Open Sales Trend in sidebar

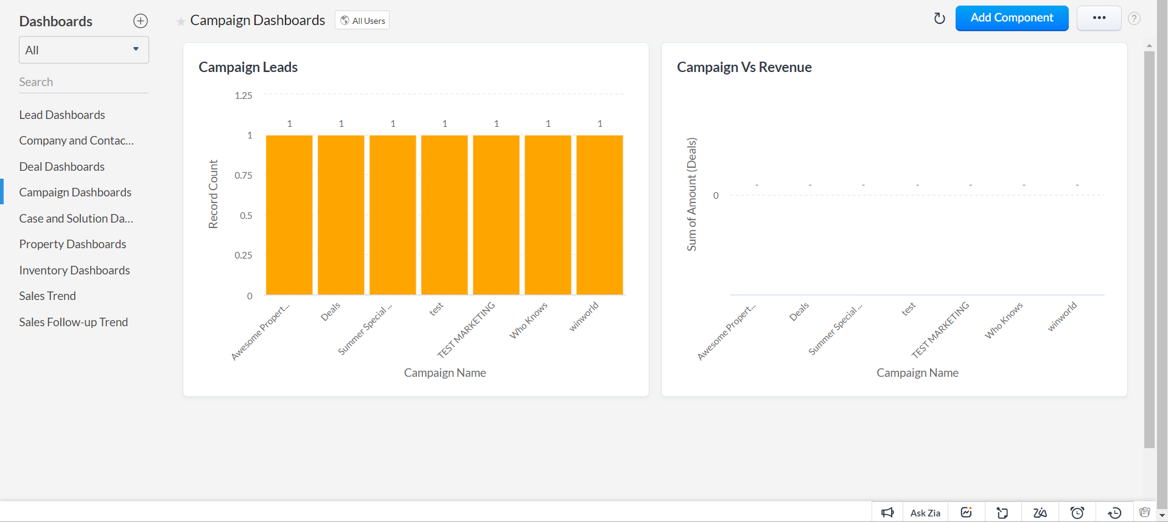48,296
